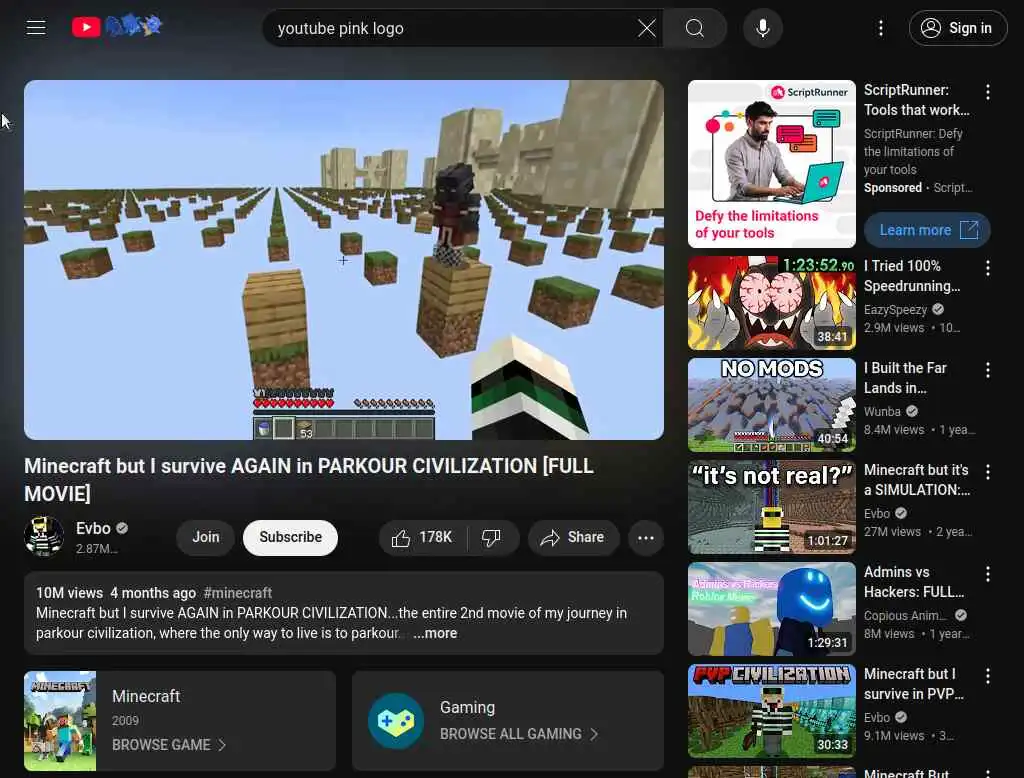Open options menu for ScriptRunner ad
Image resolution: width=1024 pixels, height=778 pixels.
[x=987, y=92]
